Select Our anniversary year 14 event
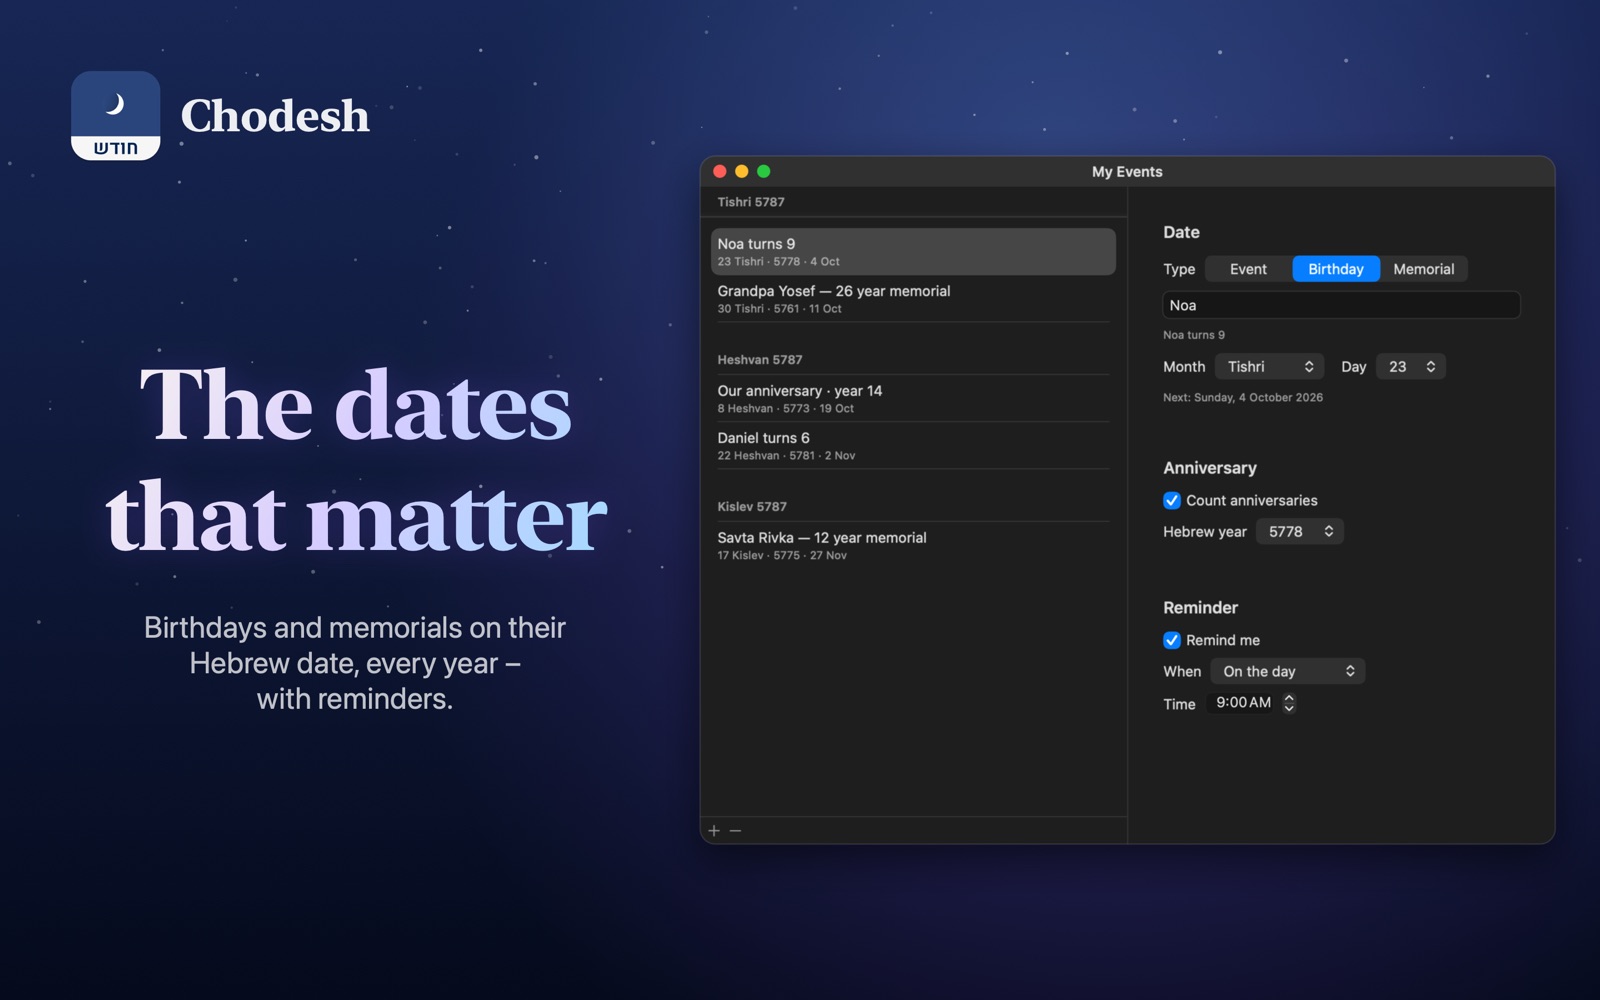The width and height of the screenshot is (1600, 1000). (x=913, y=399)
